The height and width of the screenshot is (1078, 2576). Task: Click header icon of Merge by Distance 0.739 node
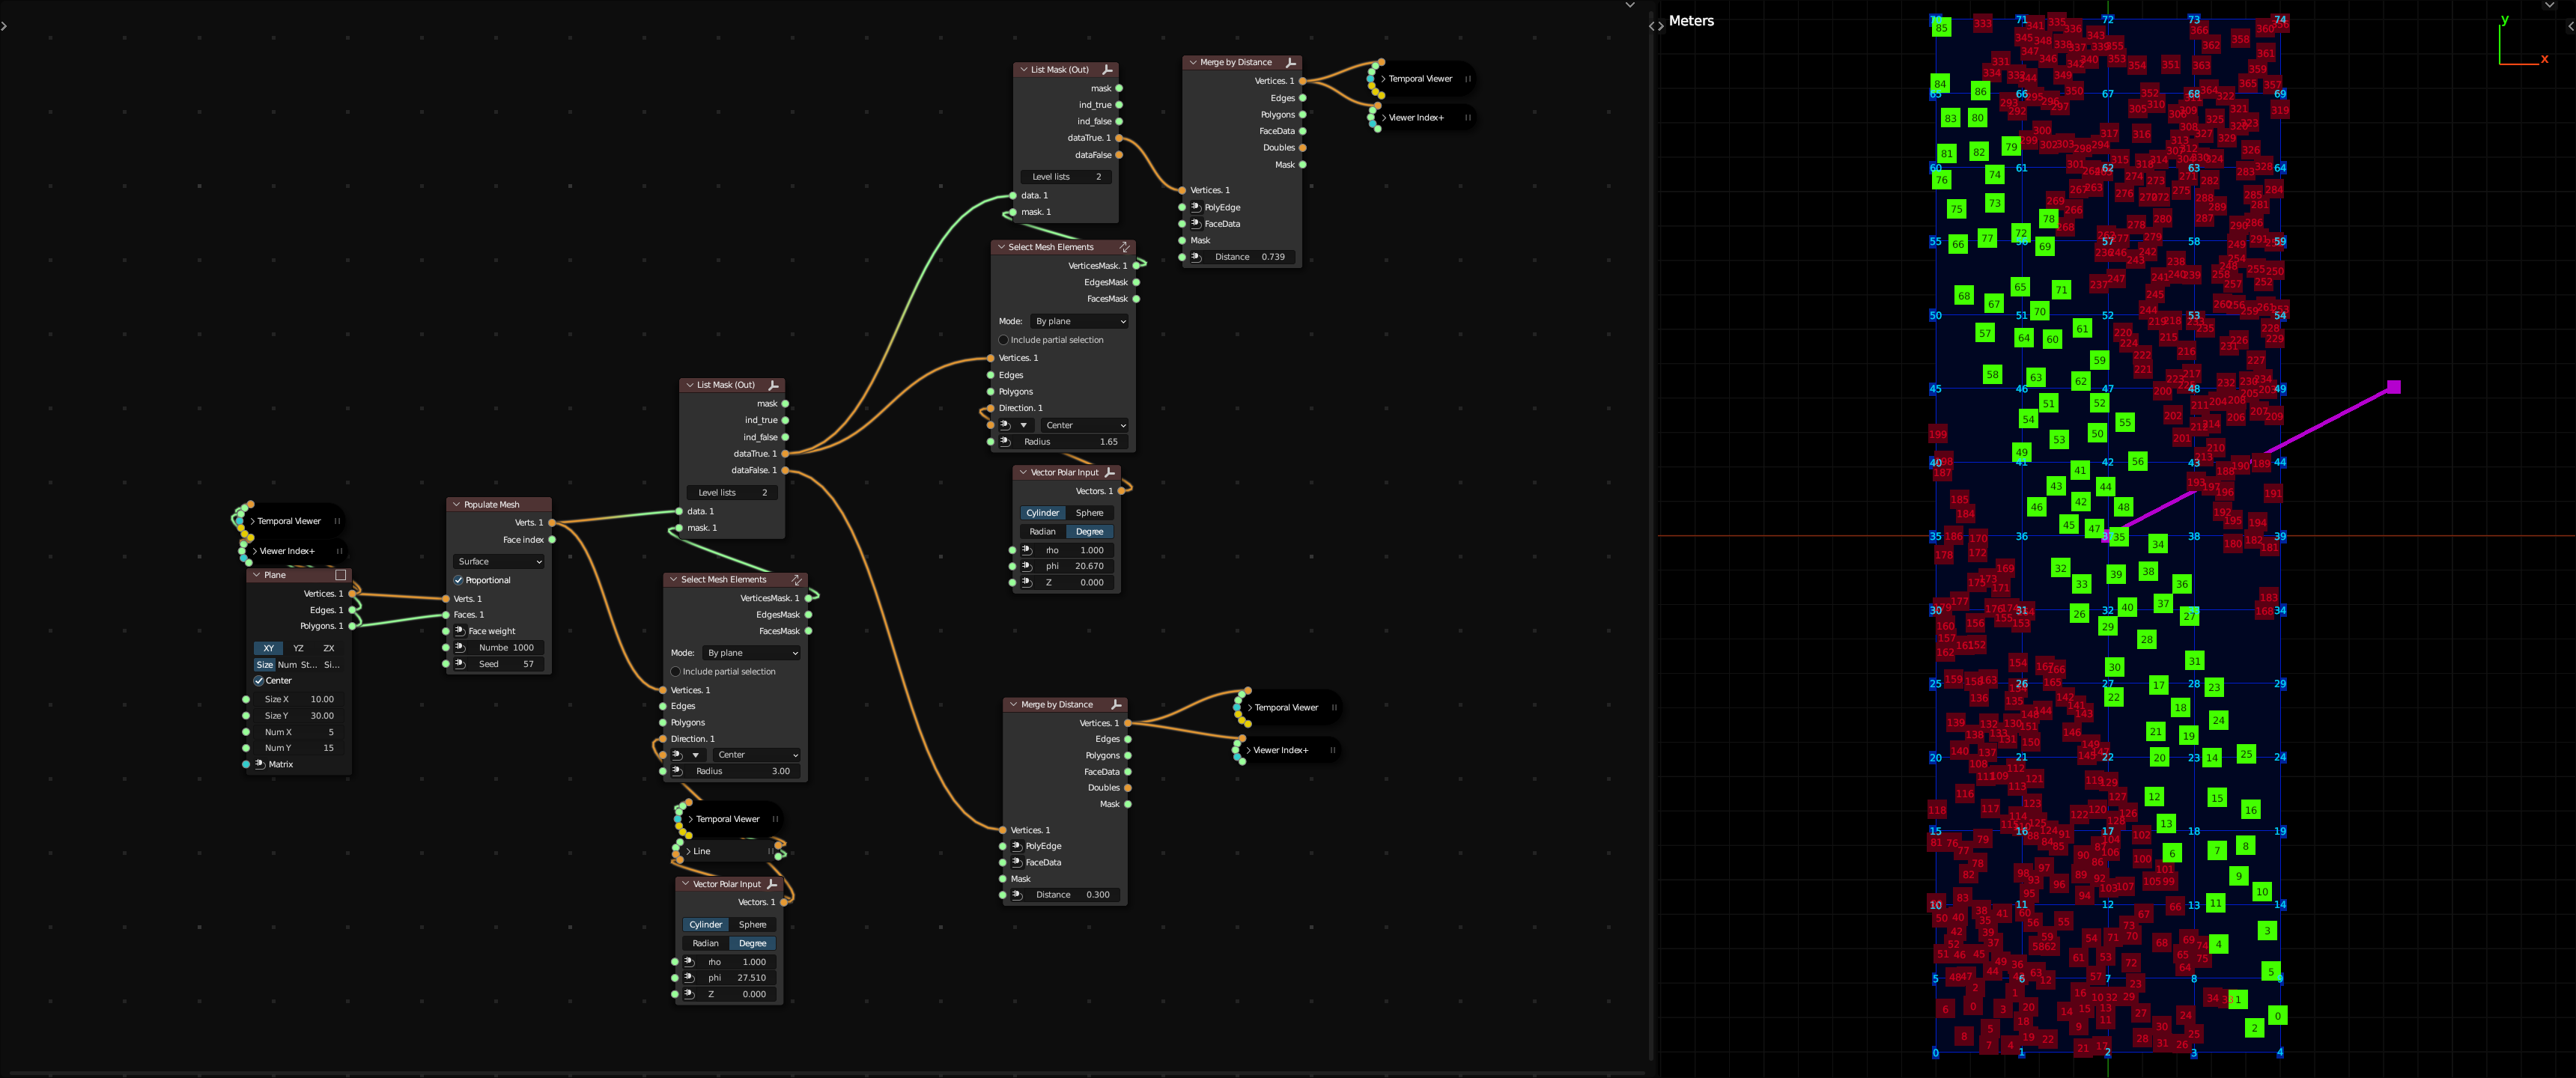(x=1290, y=62)
